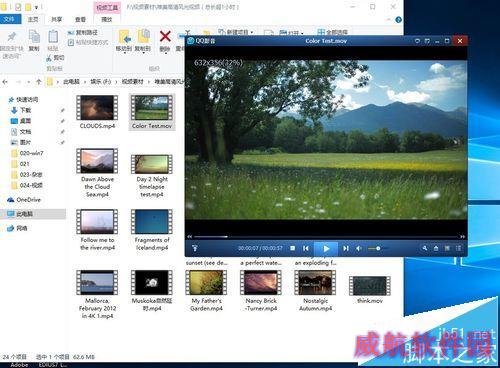
Task: Open the 文件 menu tab
Action: point(9,19)
